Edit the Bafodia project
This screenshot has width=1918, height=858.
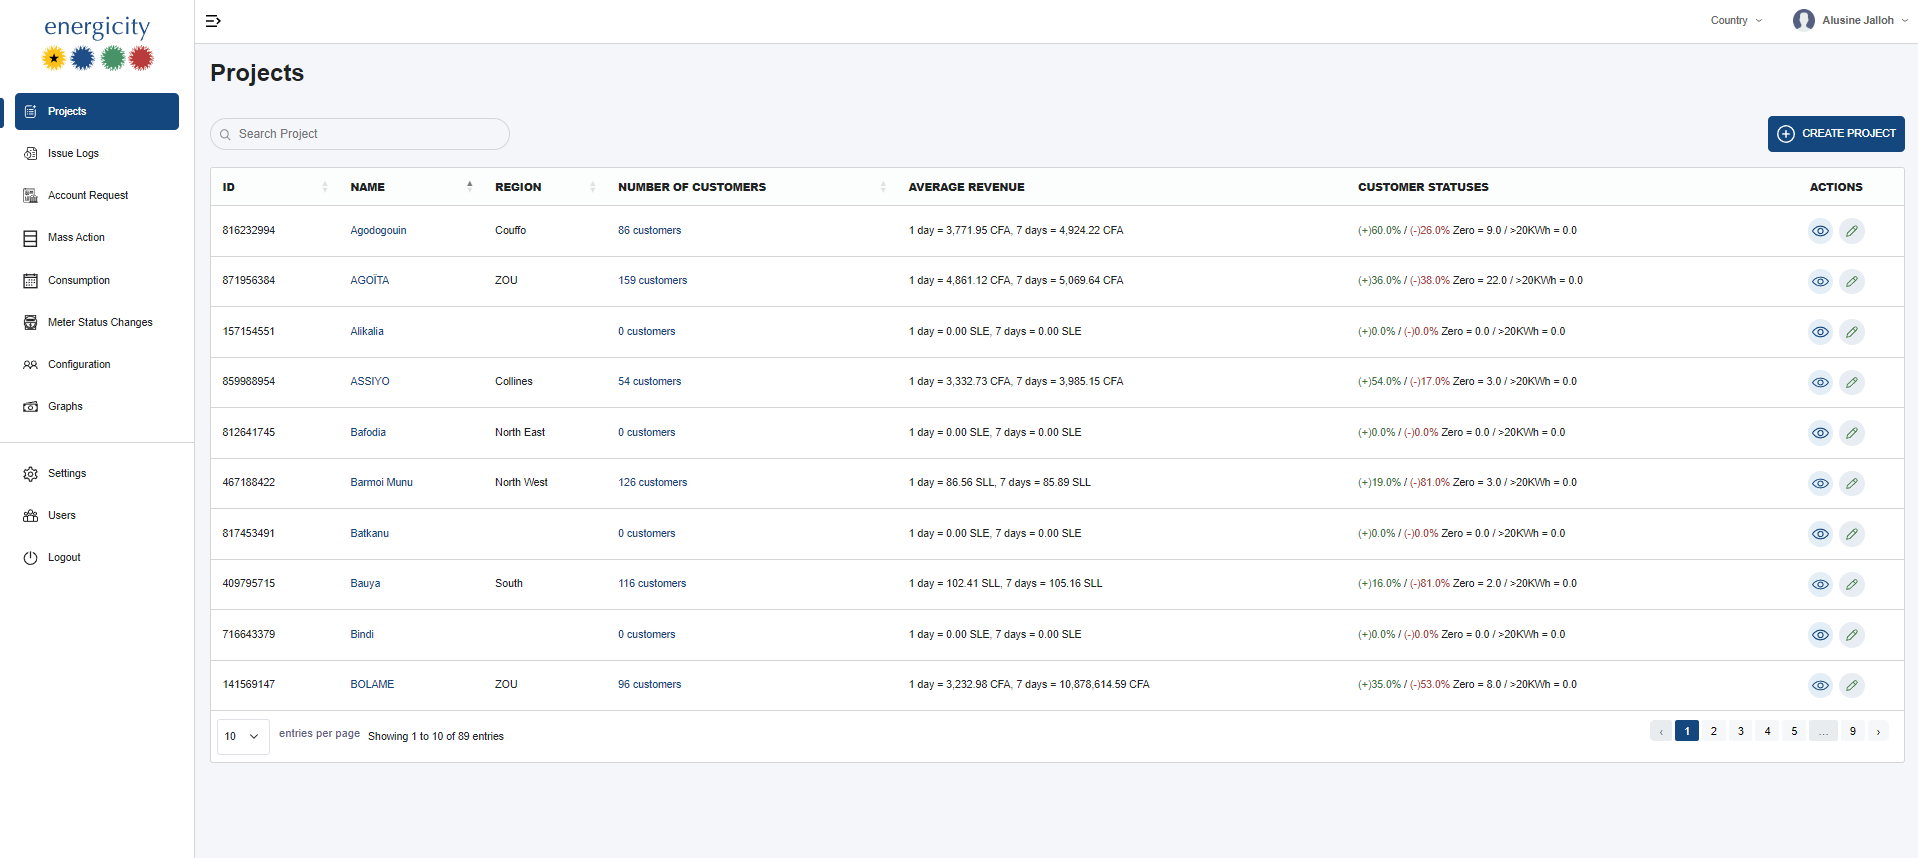point(1852,433)
